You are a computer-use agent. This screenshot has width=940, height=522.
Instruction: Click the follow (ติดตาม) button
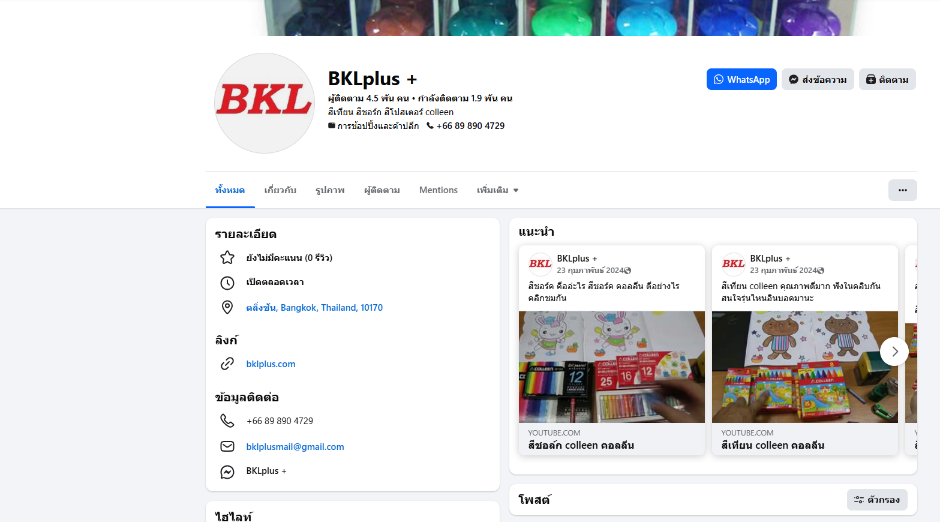887,79
